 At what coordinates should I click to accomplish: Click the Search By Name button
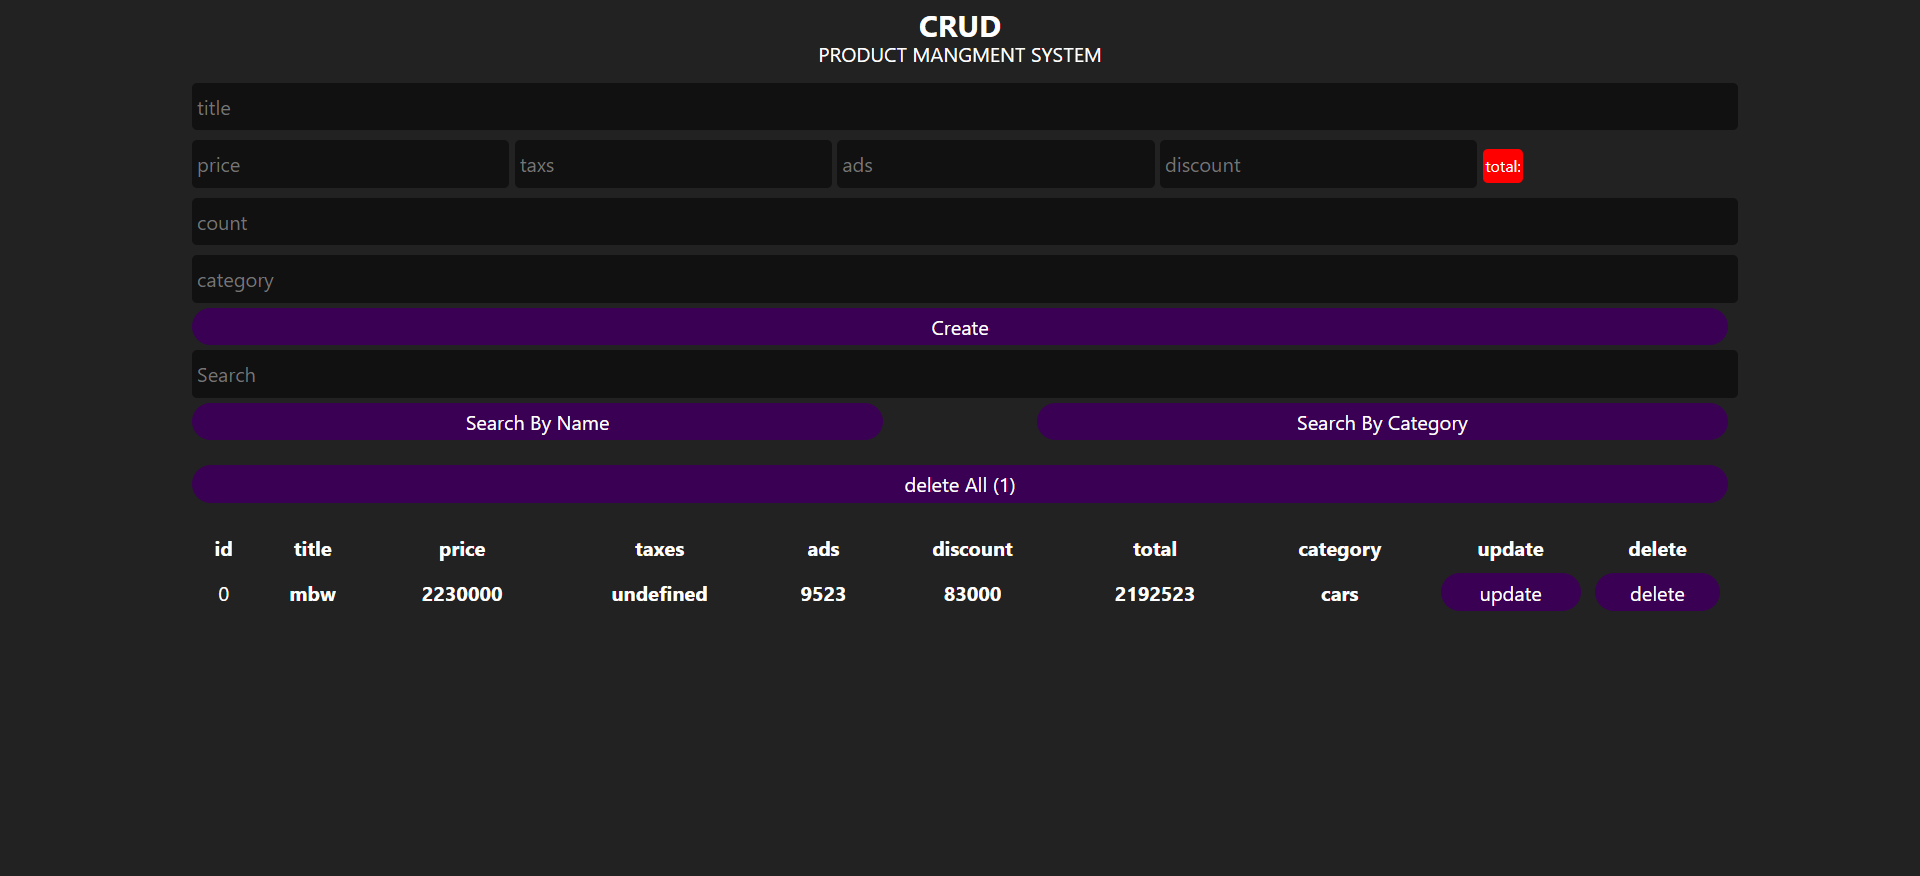[537, 423]
